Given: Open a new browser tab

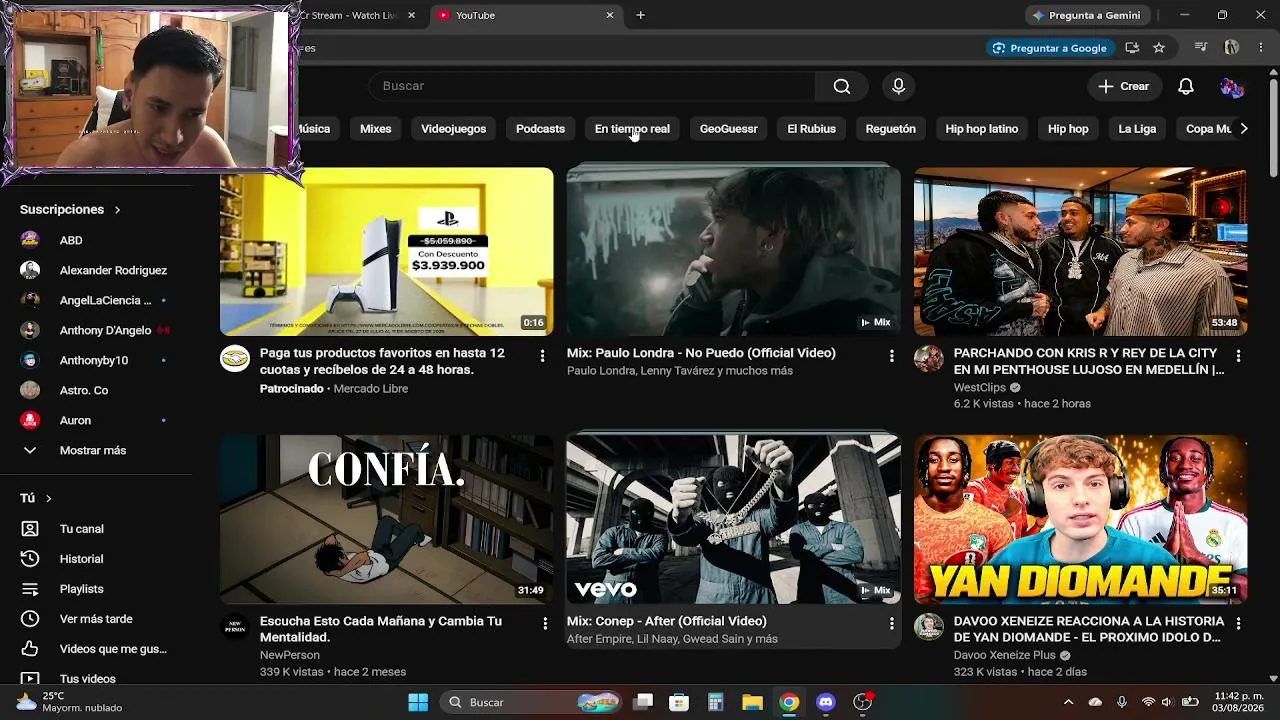Looking at the screenshot, I should (x=640, y=15).
